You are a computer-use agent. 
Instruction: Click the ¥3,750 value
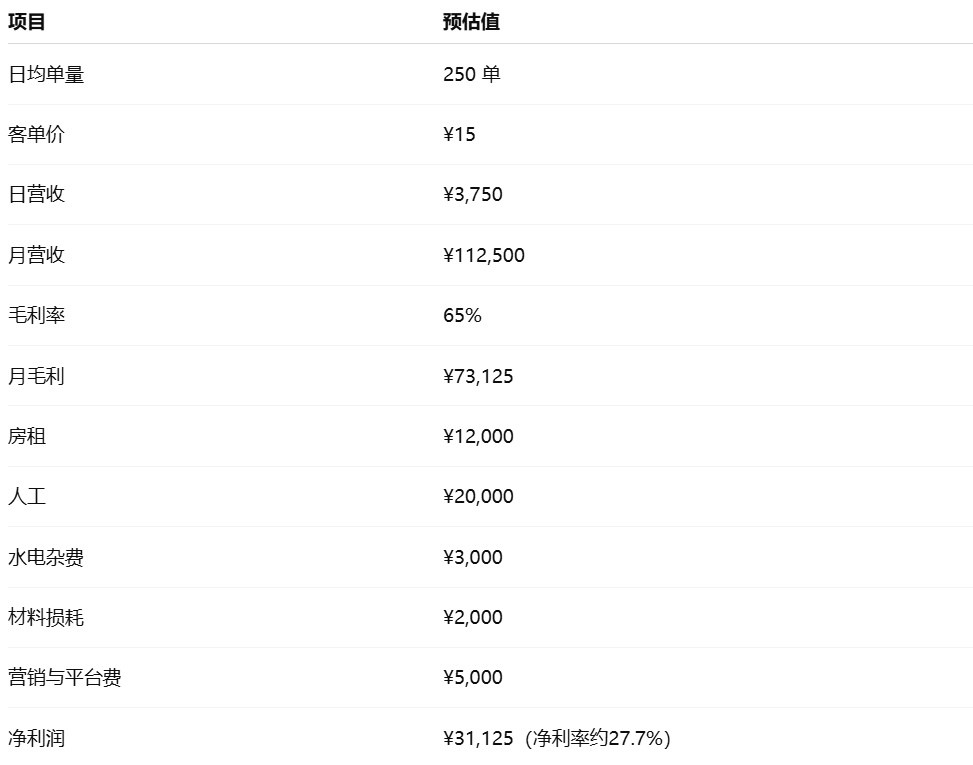[473, 195]
